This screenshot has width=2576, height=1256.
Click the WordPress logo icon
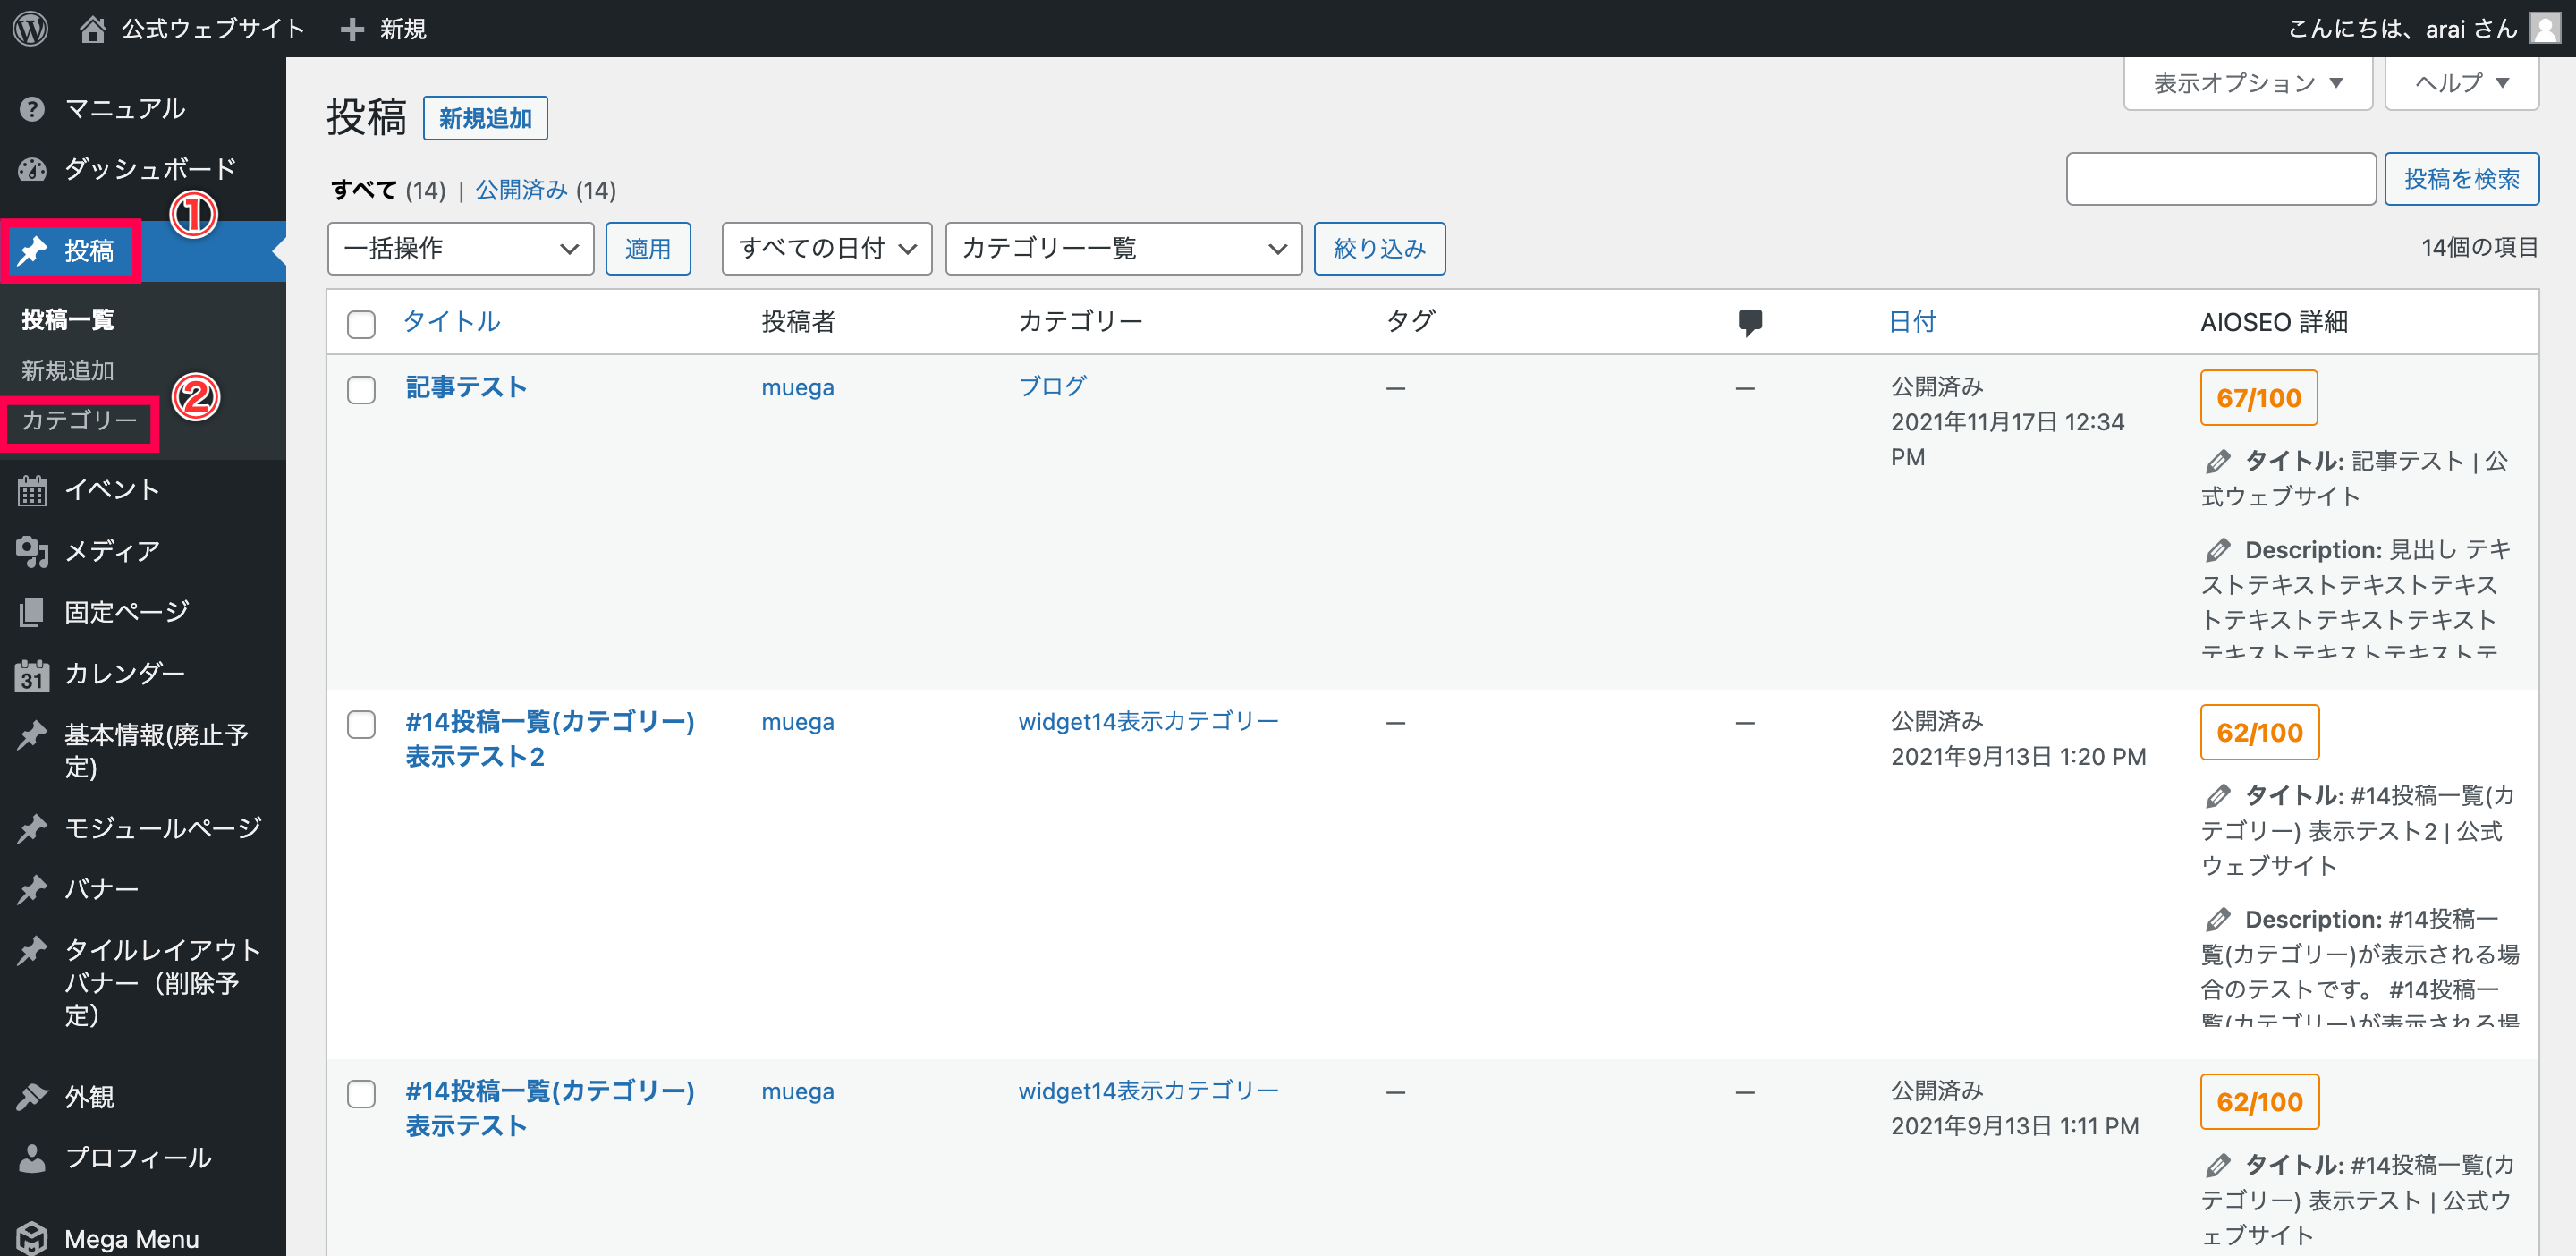[30, 28]
